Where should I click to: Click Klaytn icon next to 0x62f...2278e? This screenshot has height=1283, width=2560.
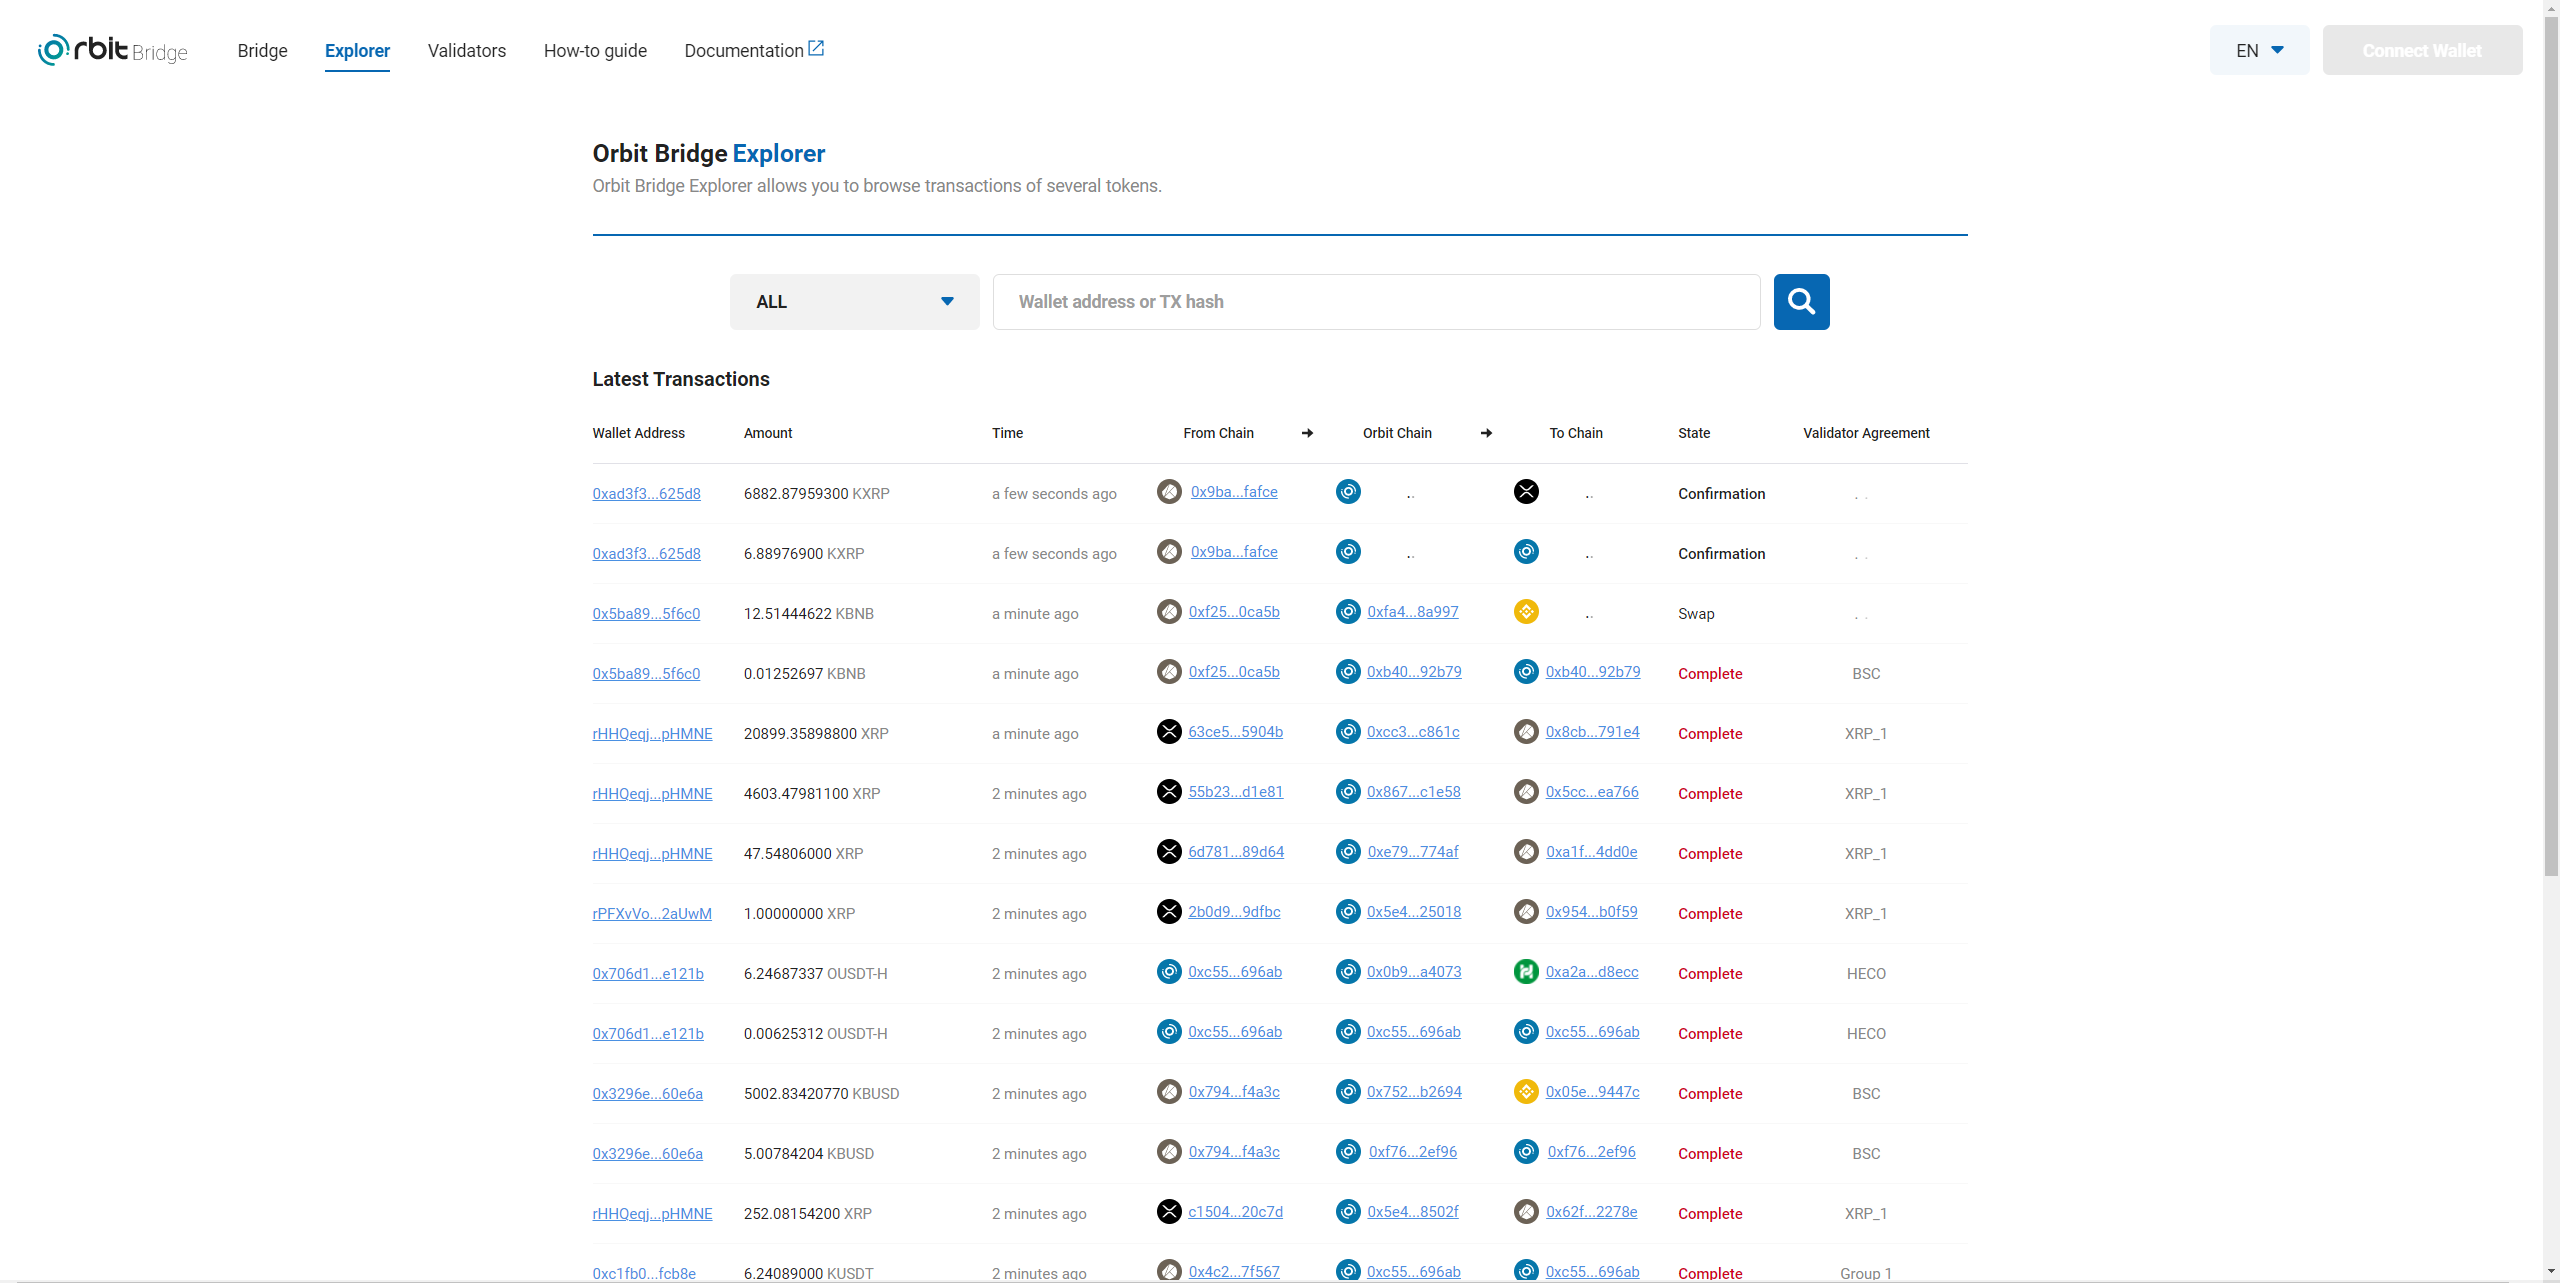(1526, 1212)
